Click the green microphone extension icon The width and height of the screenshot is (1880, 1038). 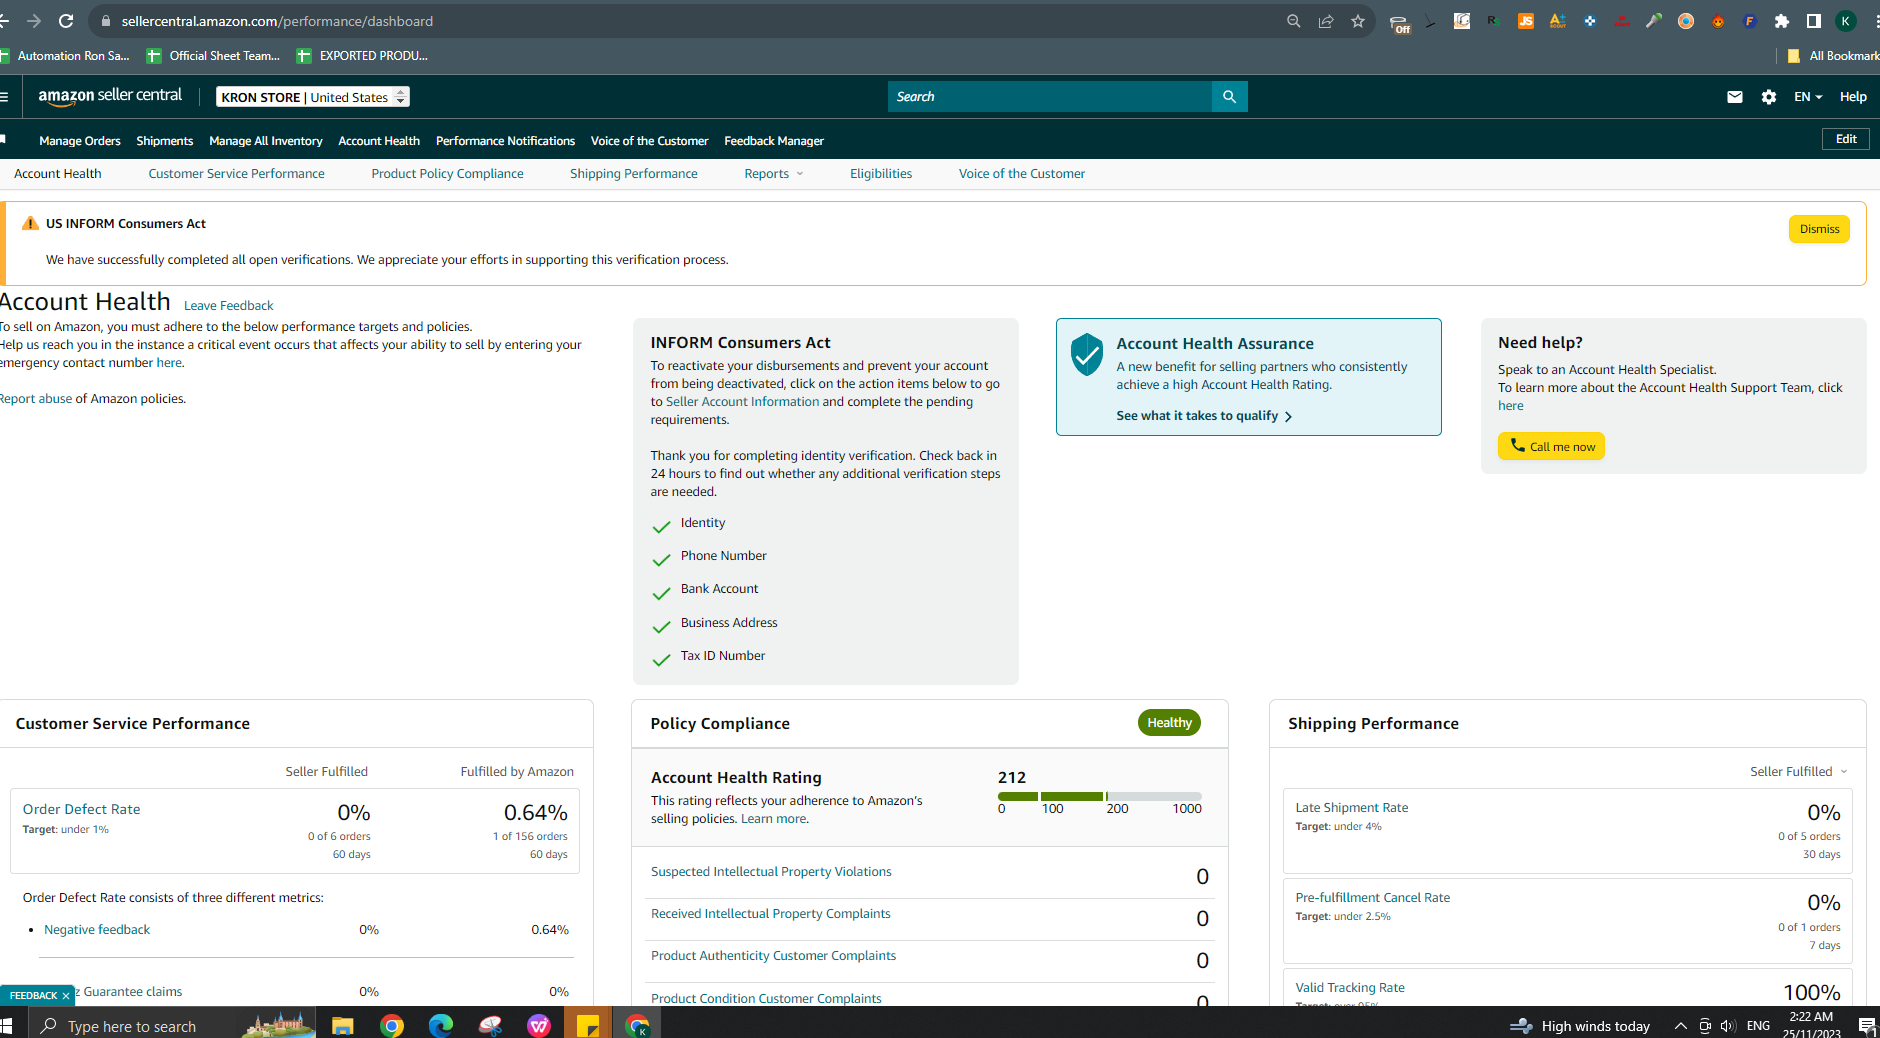pyautogui.click(x=1653, y=21)
